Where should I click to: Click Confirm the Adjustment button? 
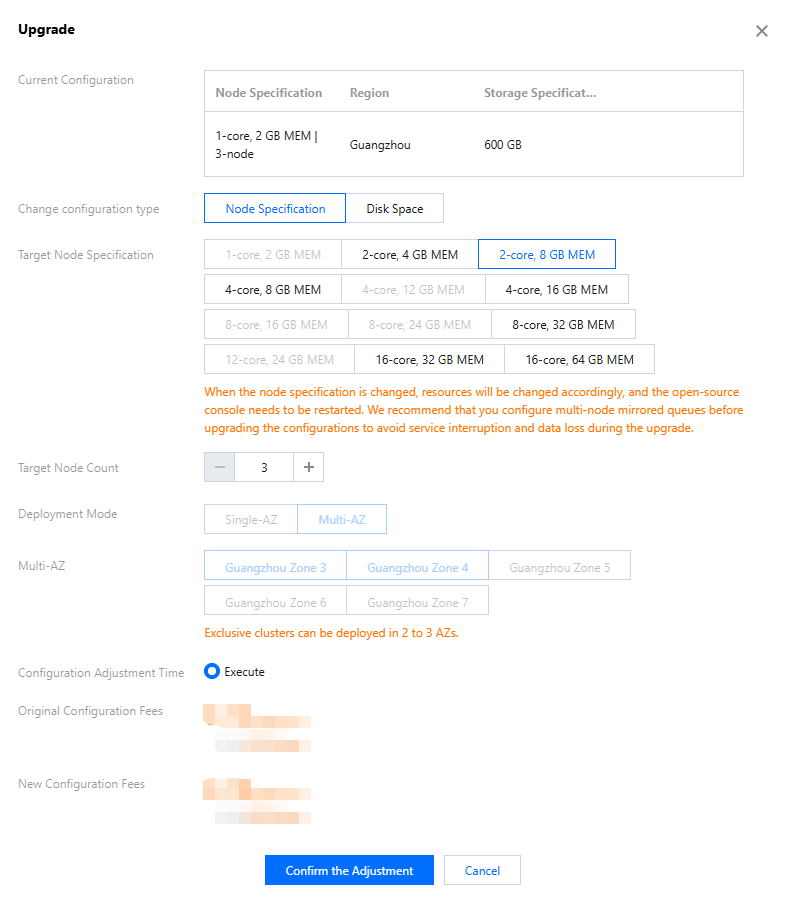pyautogui.click(x=349, y=871)
